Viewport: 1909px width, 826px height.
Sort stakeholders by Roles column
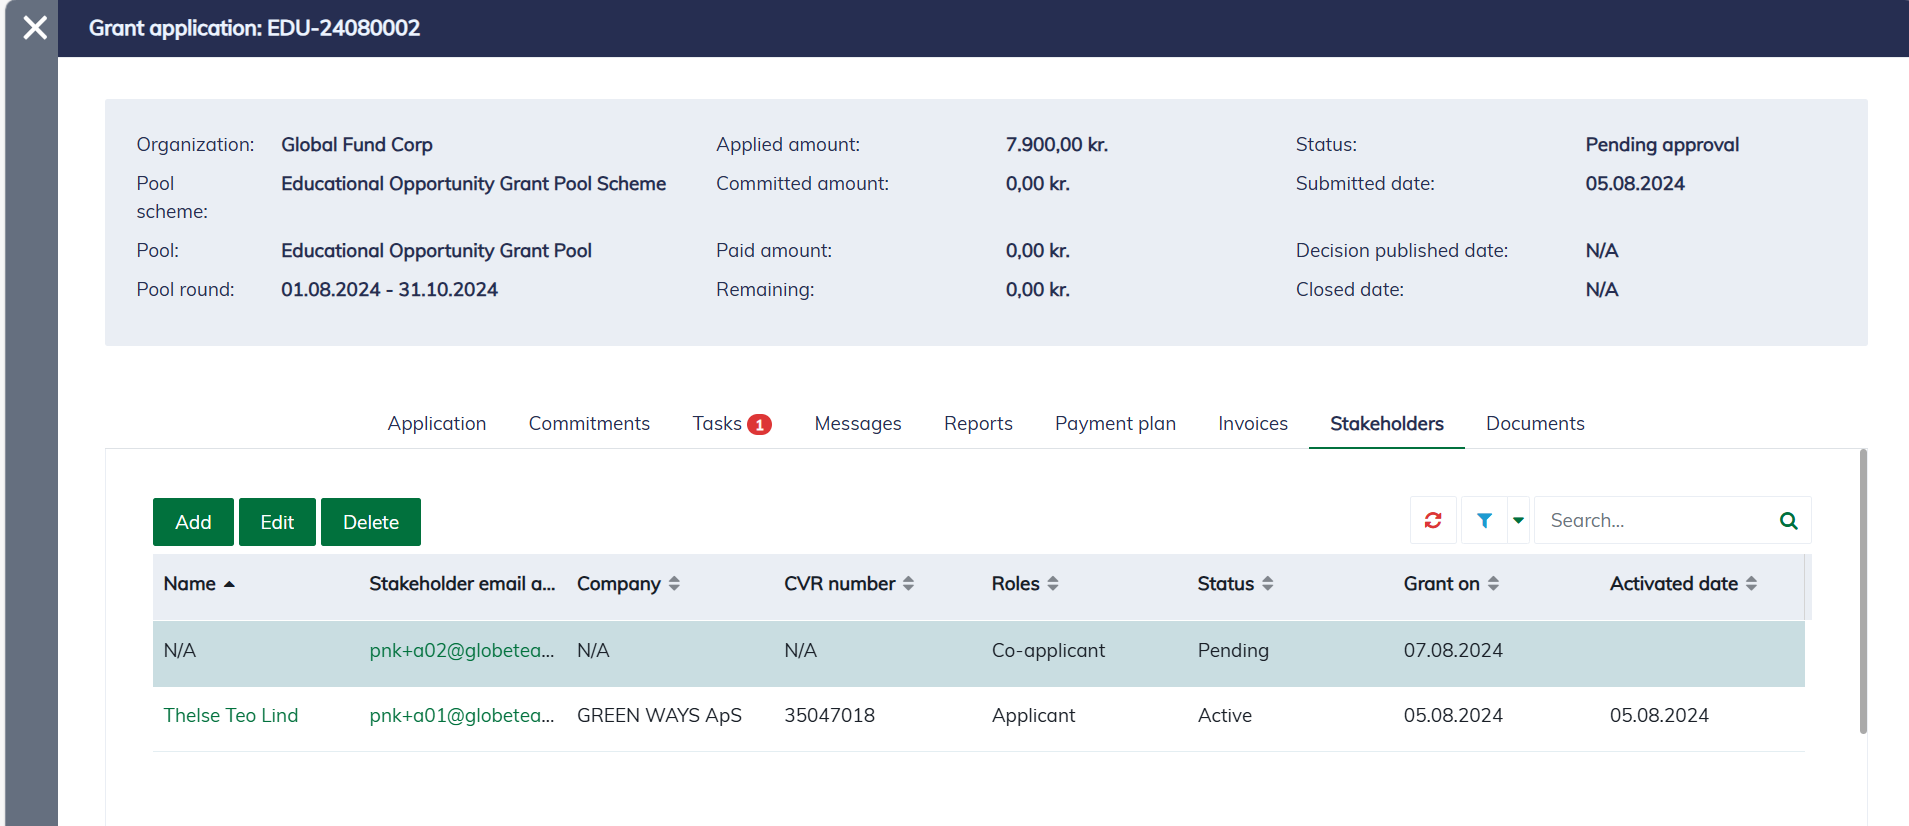pyautogui.click(x=1052, y=584)
